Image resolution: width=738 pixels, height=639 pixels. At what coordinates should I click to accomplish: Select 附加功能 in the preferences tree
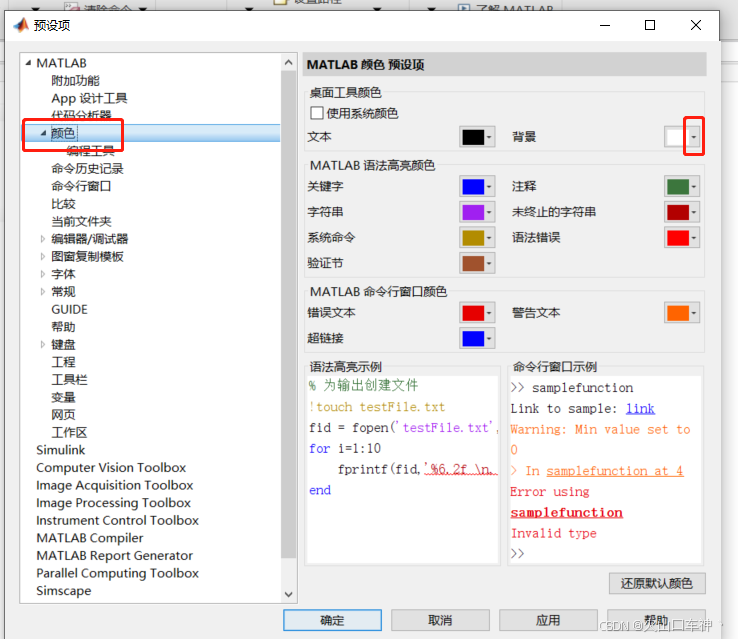pos(75,80)
